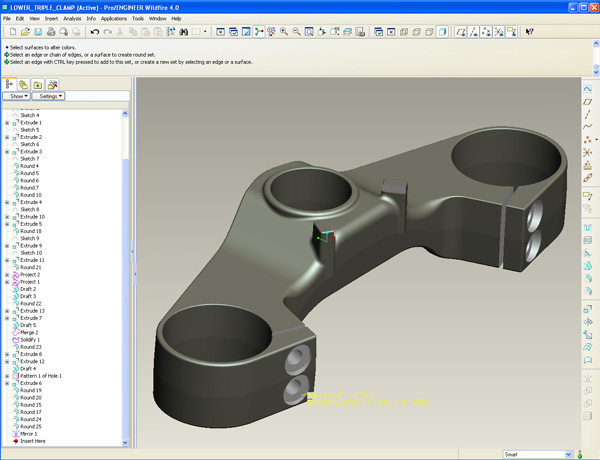The height and width of the screenshot is (460, 600).
Task: Switch to the Folder Browser tab icon
Action: (38, 85)
